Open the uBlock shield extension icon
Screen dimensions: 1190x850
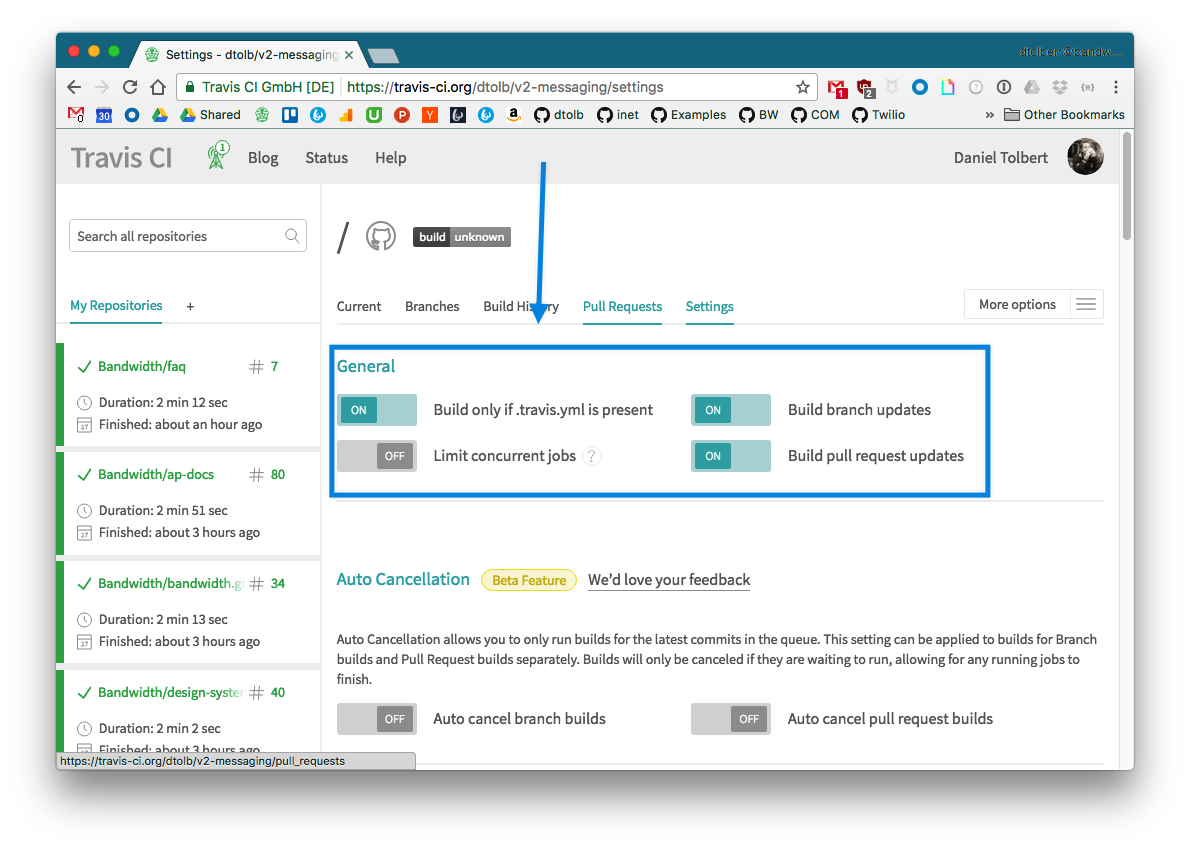[x=865, y=88]
